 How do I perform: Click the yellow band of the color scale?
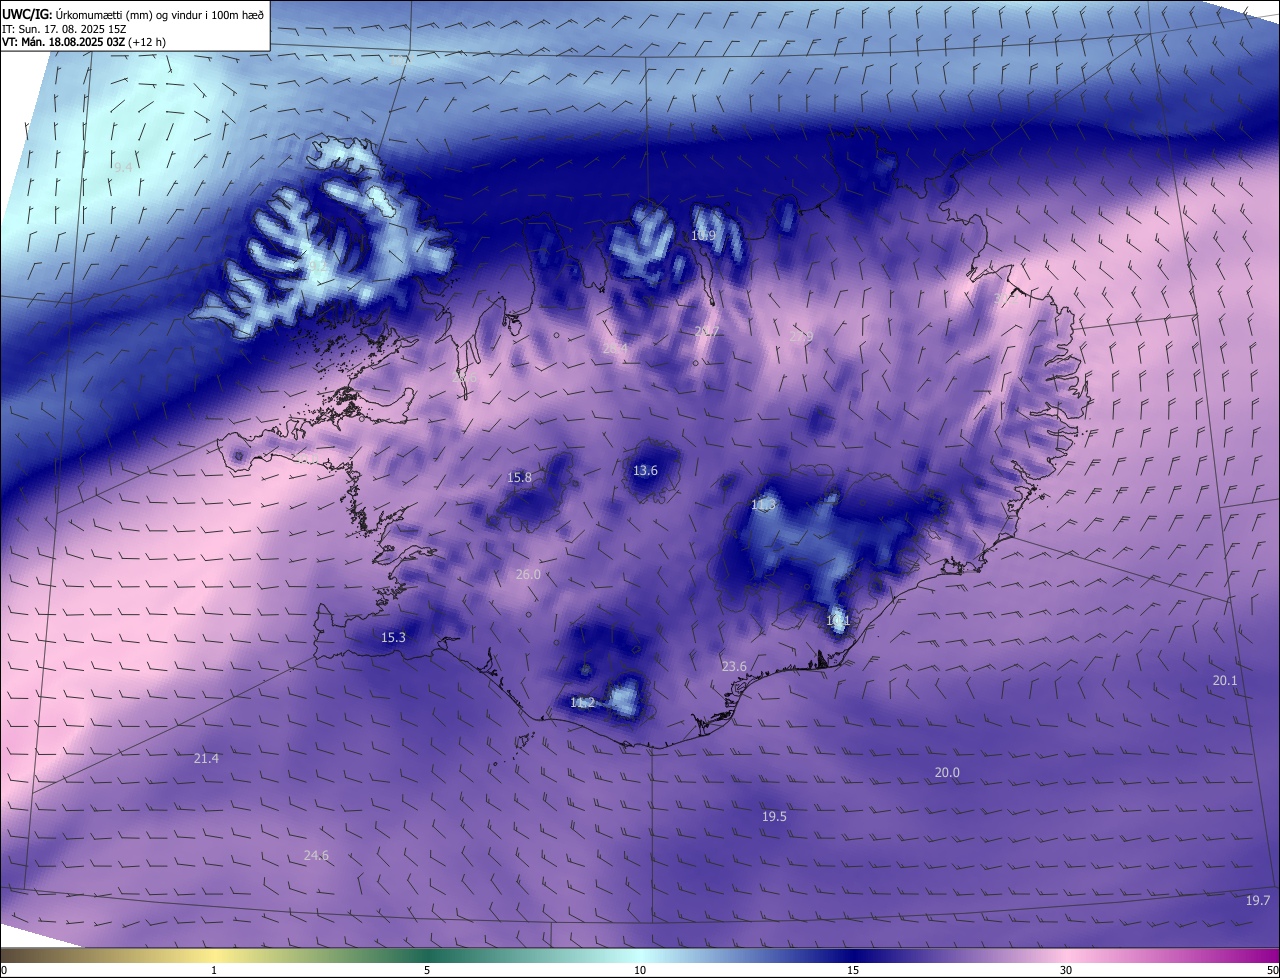click(x=214, y=955)
